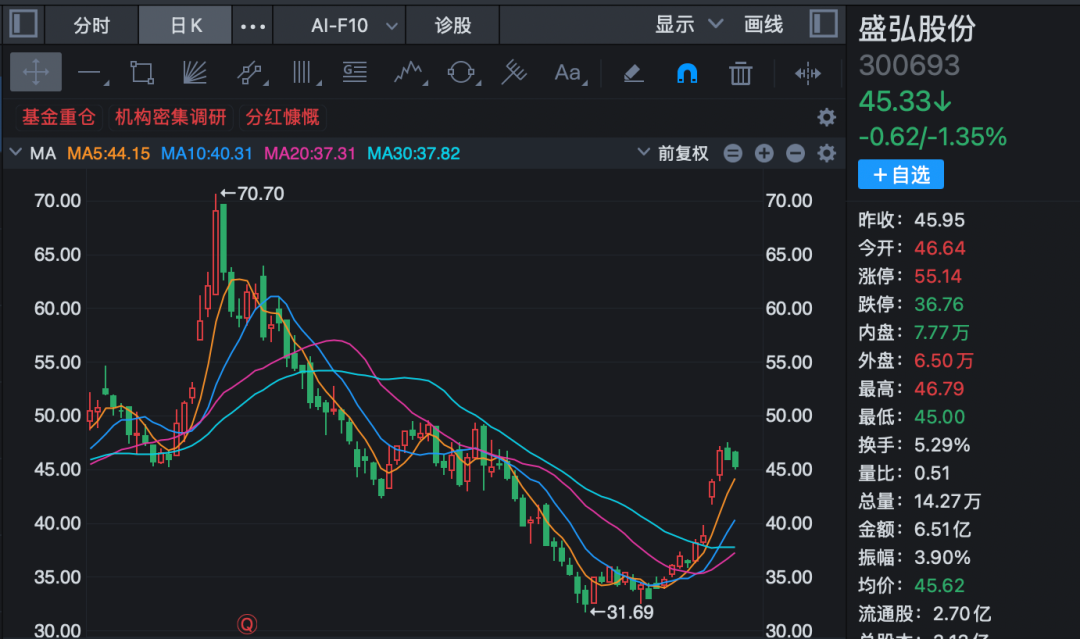
Task: Click the stock code 300693
Action: pos(909,65)
